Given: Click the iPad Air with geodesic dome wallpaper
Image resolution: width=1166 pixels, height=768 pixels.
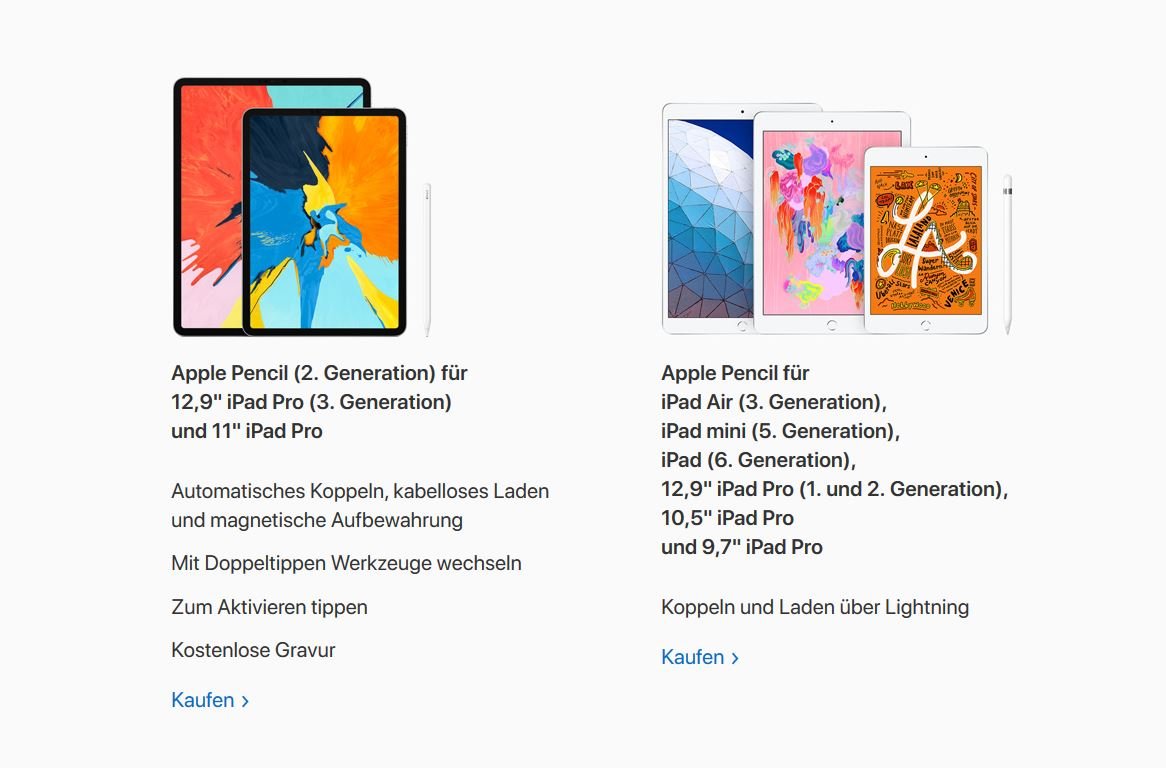Looking at the screenshot, I should click(707, 219).
